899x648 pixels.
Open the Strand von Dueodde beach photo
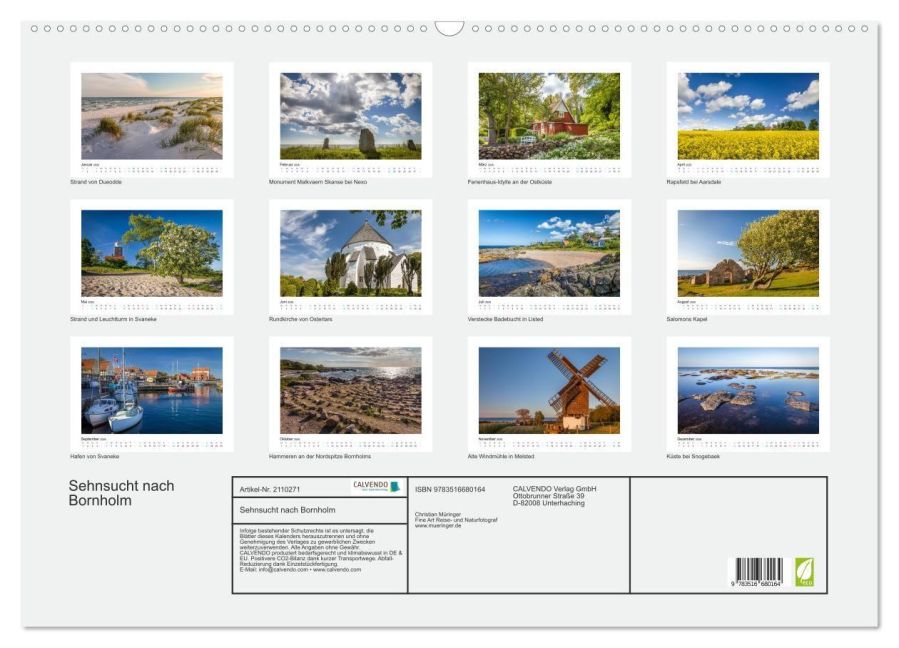[152, 116]
